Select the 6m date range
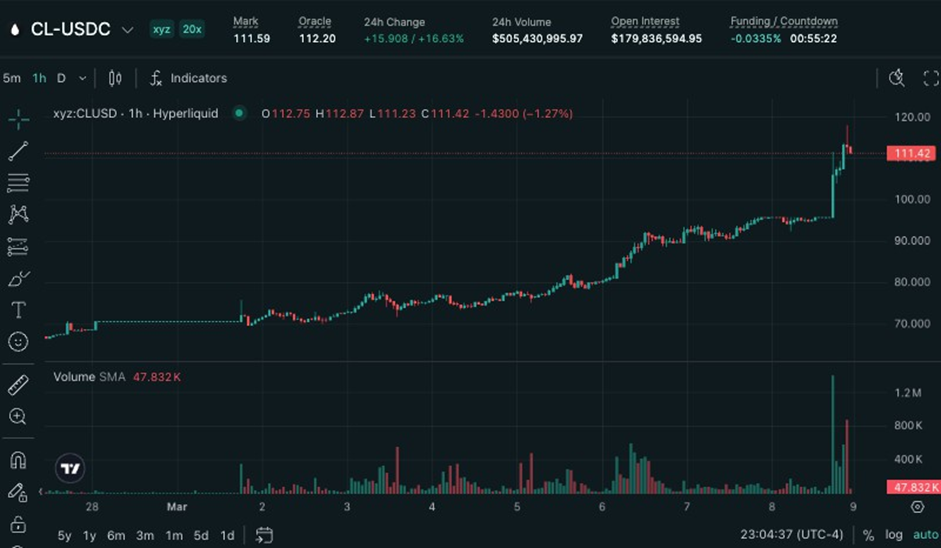 (116, 535)
